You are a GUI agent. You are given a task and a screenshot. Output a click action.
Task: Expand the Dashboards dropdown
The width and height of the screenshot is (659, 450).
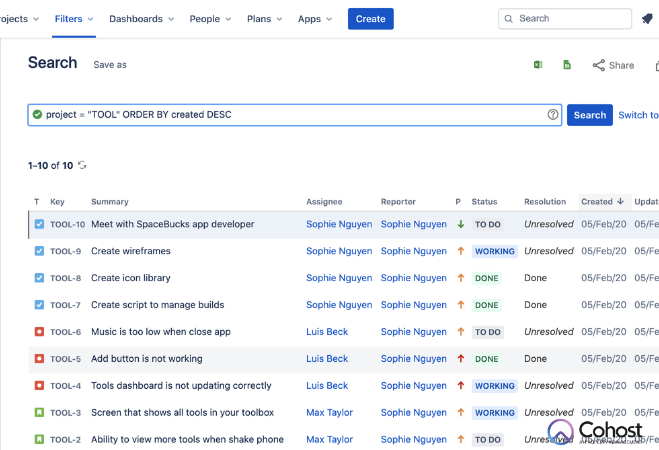pos(141,18)
